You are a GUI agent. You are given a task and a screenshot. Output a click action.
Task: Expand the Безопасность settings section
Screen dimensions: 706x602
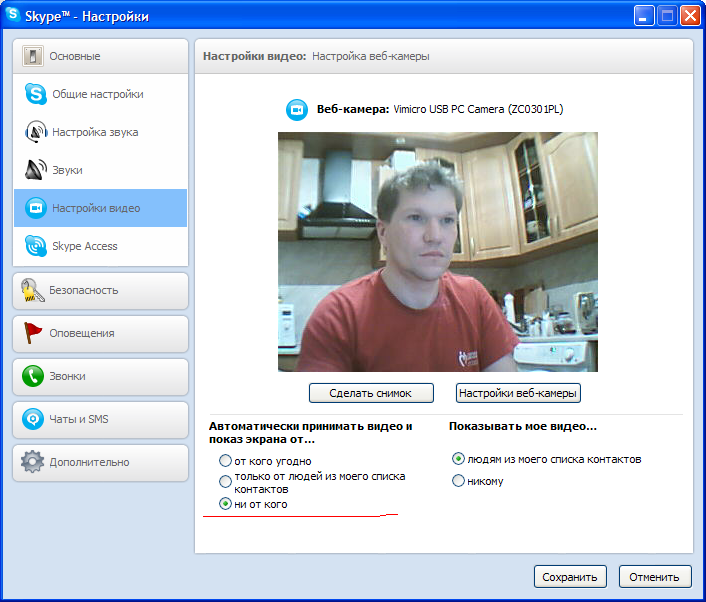(100, 290)
